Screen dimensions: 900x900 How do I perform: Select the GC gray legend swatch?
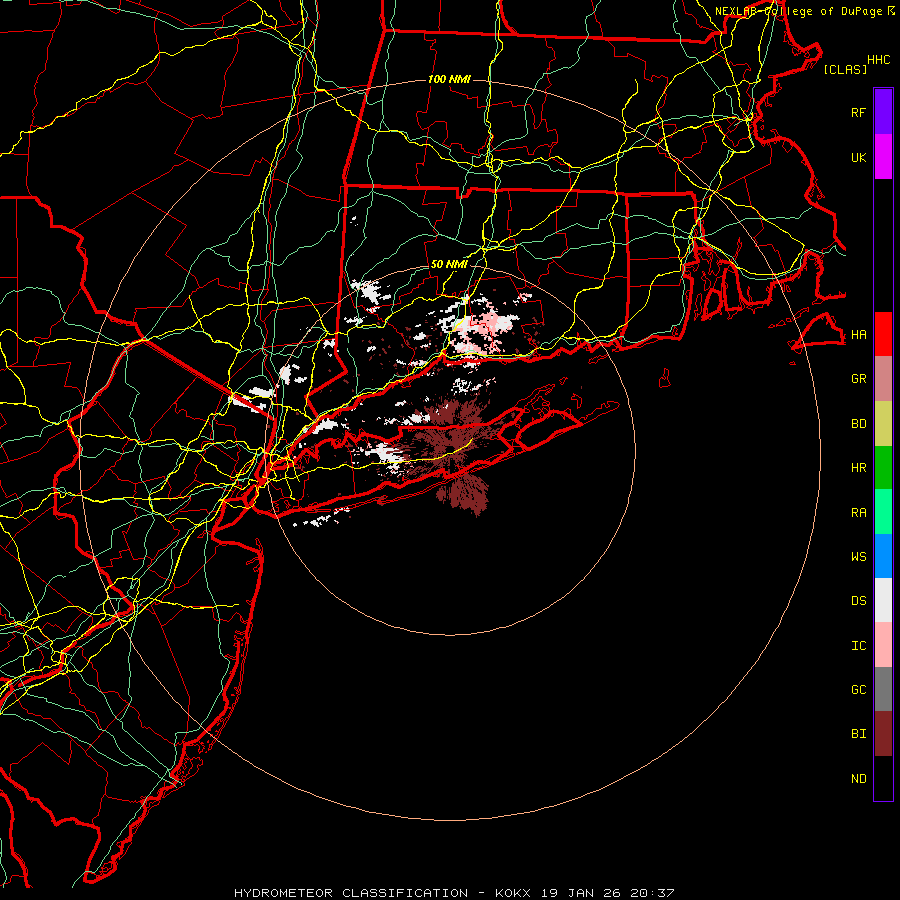pyautogui.click(x=883, y=689)
